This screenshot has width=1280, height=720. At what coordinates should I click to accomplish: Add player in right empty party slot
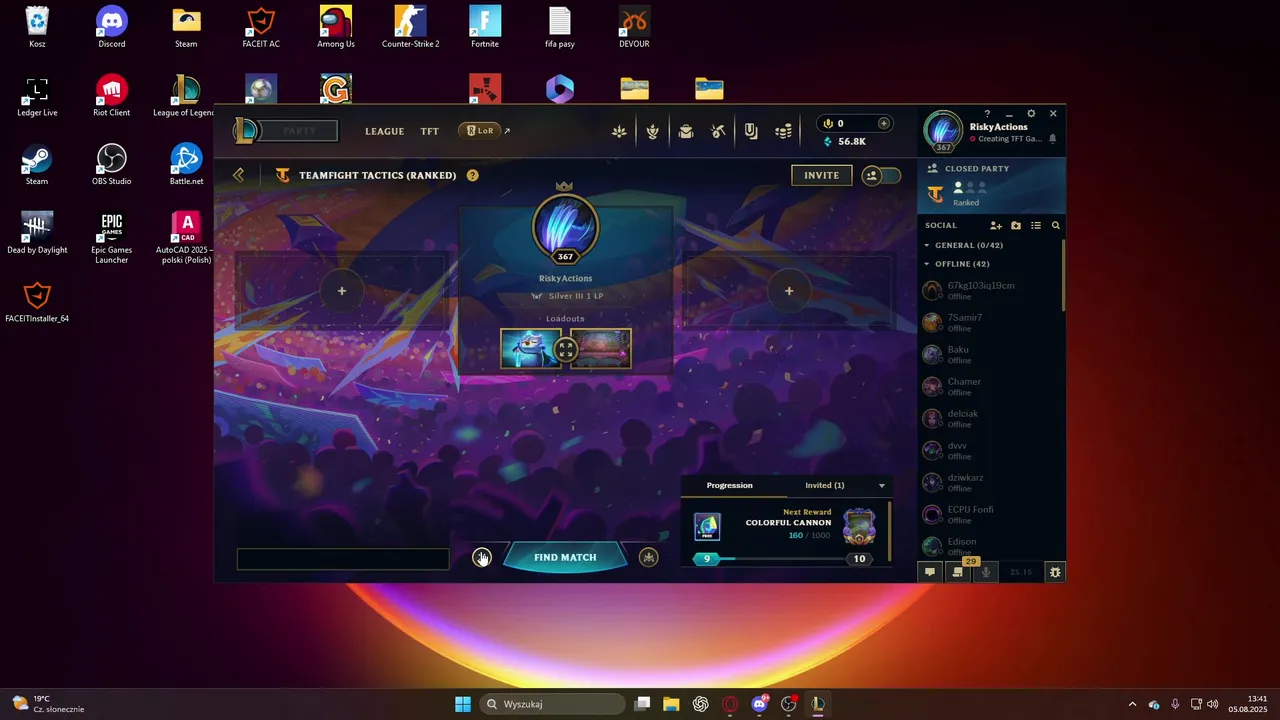click(789, 291)
